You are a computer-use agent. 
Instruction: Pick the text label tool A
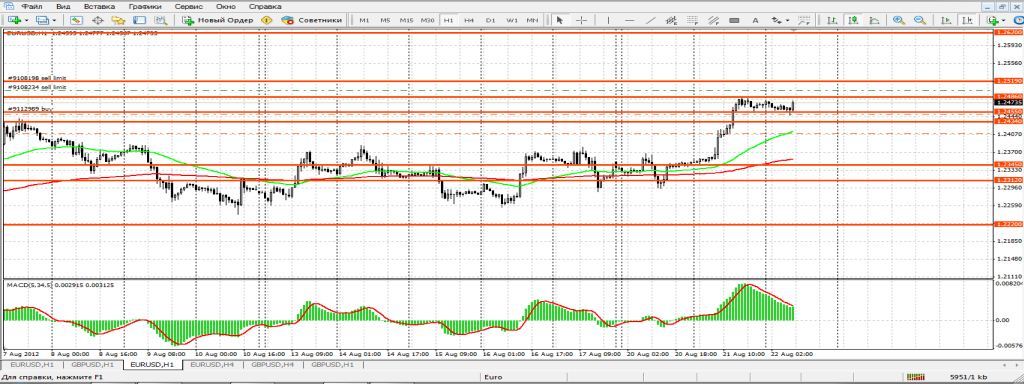click(755, 20)
